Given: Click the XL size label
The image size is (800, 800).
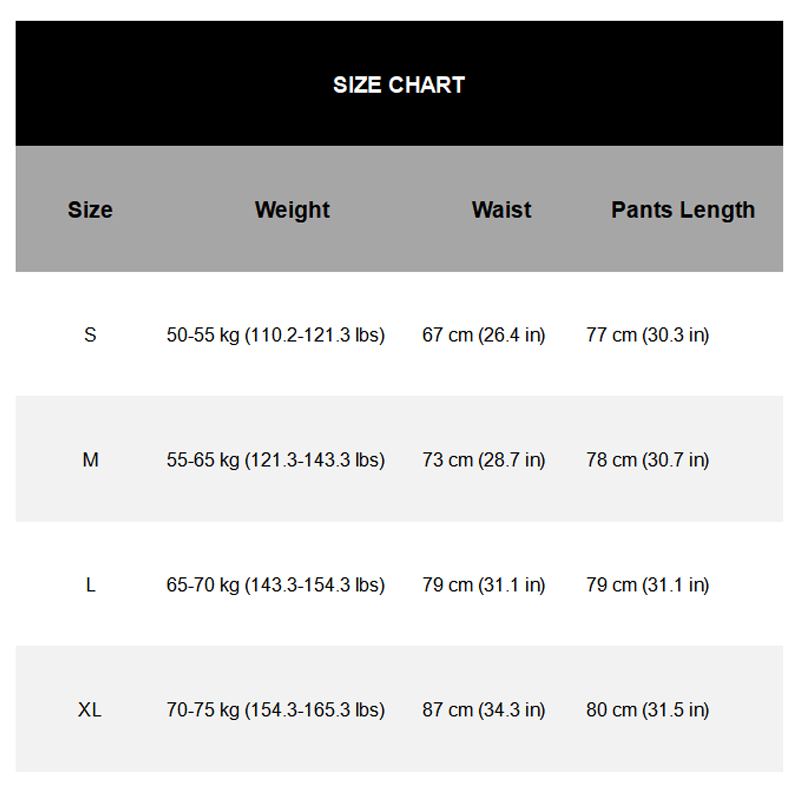Looking at the screenshot, I should pos(90,710).
